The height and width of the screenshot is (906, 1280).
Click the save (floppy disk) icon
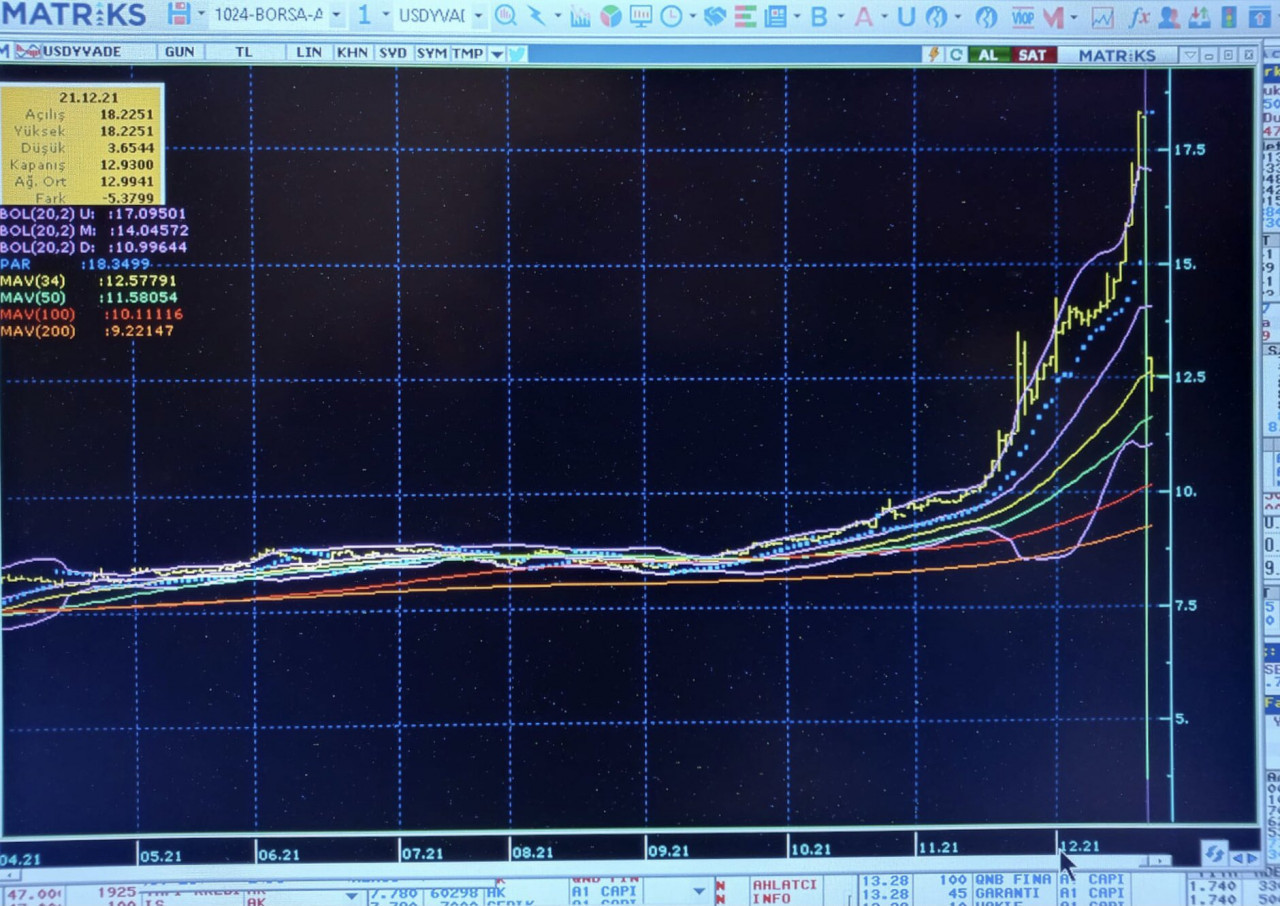pos(179,15)
